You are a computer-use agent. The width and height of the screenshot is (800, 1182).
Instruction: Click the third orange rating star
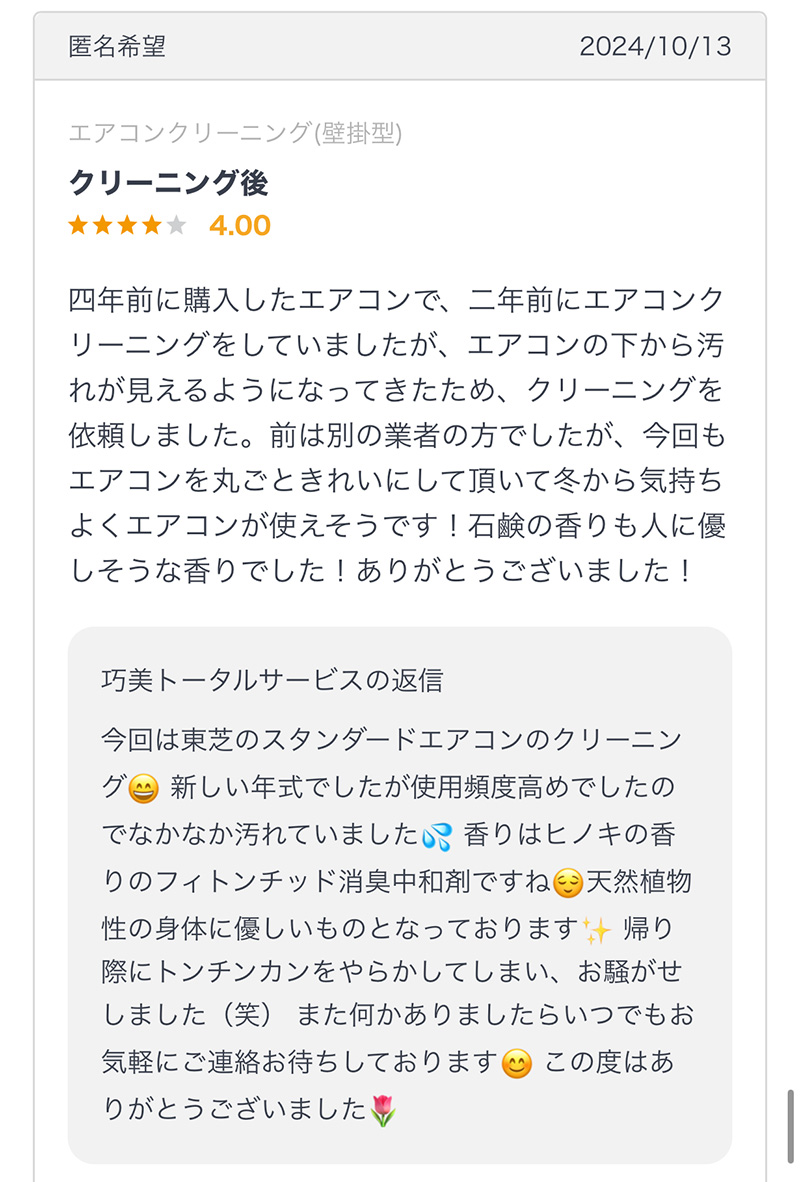click(x=127, y=225)
